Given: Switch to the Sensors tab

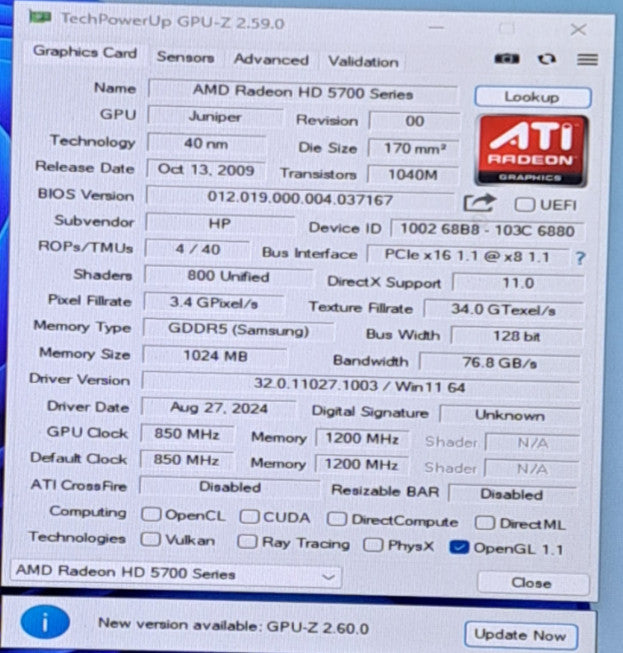Looking at the screenshot, I should (185, 57).
